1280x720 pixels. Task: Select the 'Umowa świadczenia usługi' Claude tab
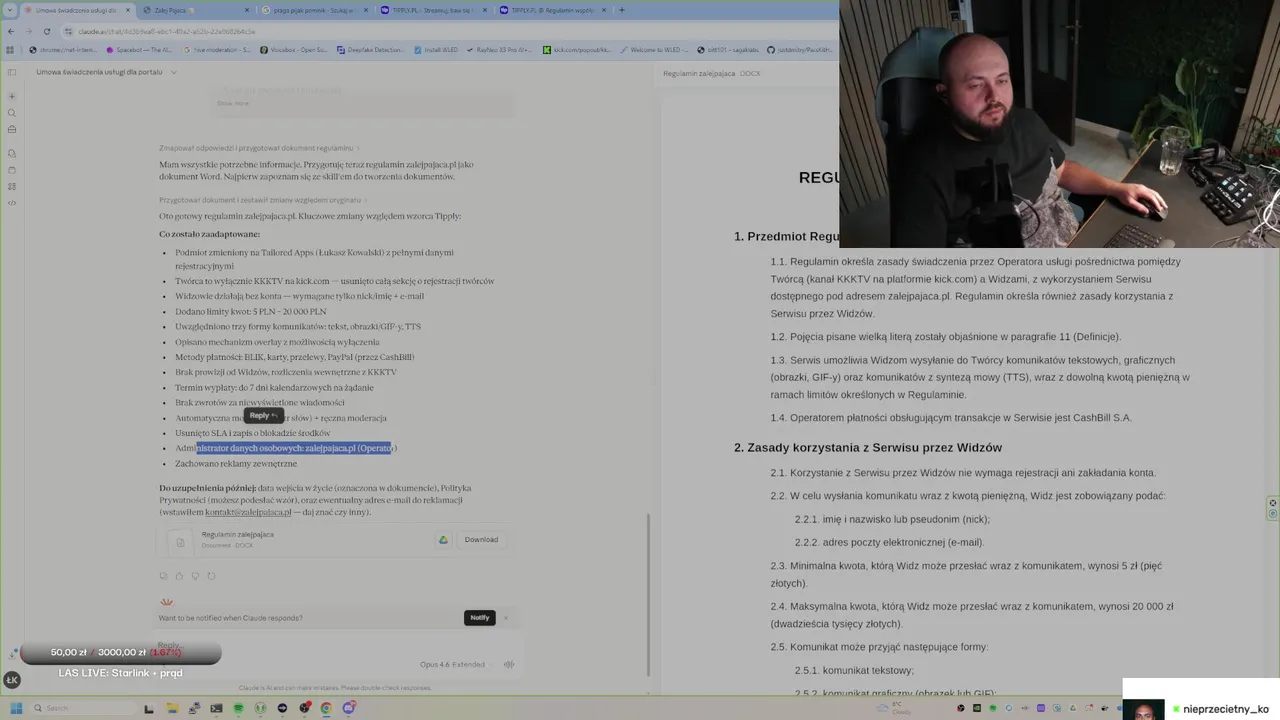(x=76, y=10)
